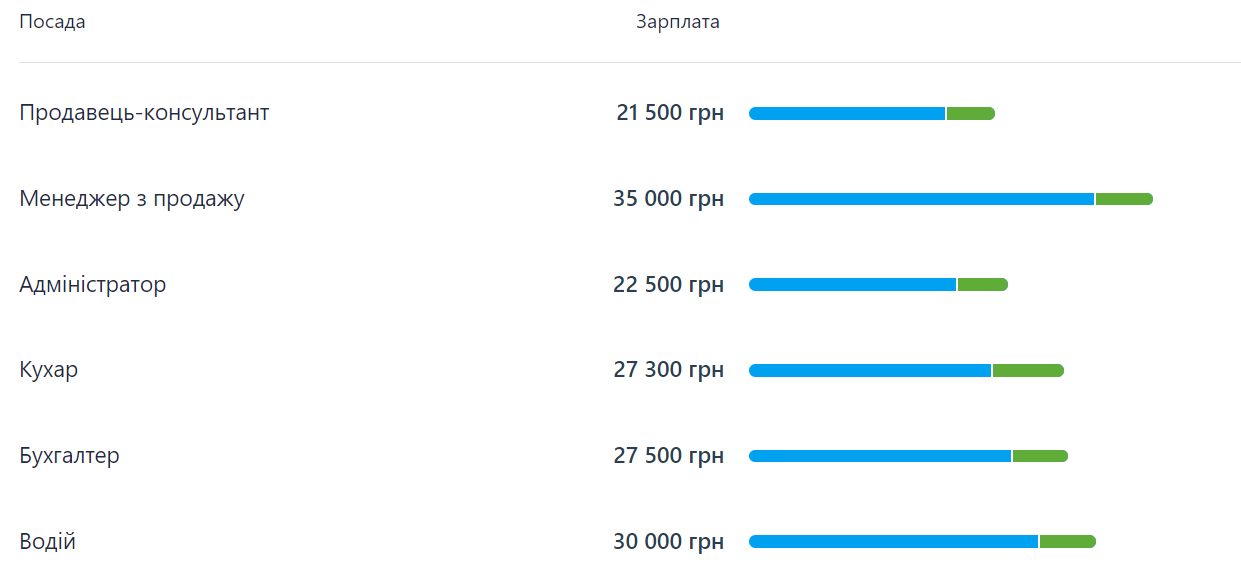1241x572 pixels.
Task: Click the 21 500 грн salary value
Action: pos(670,113)
